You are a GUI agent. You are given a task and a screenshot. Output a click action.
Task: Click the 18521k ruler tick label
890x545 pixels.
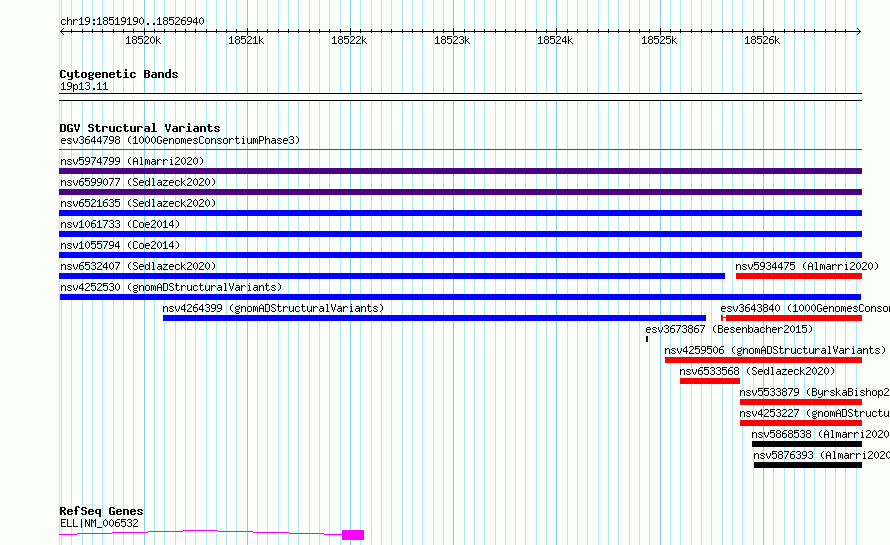246,40
